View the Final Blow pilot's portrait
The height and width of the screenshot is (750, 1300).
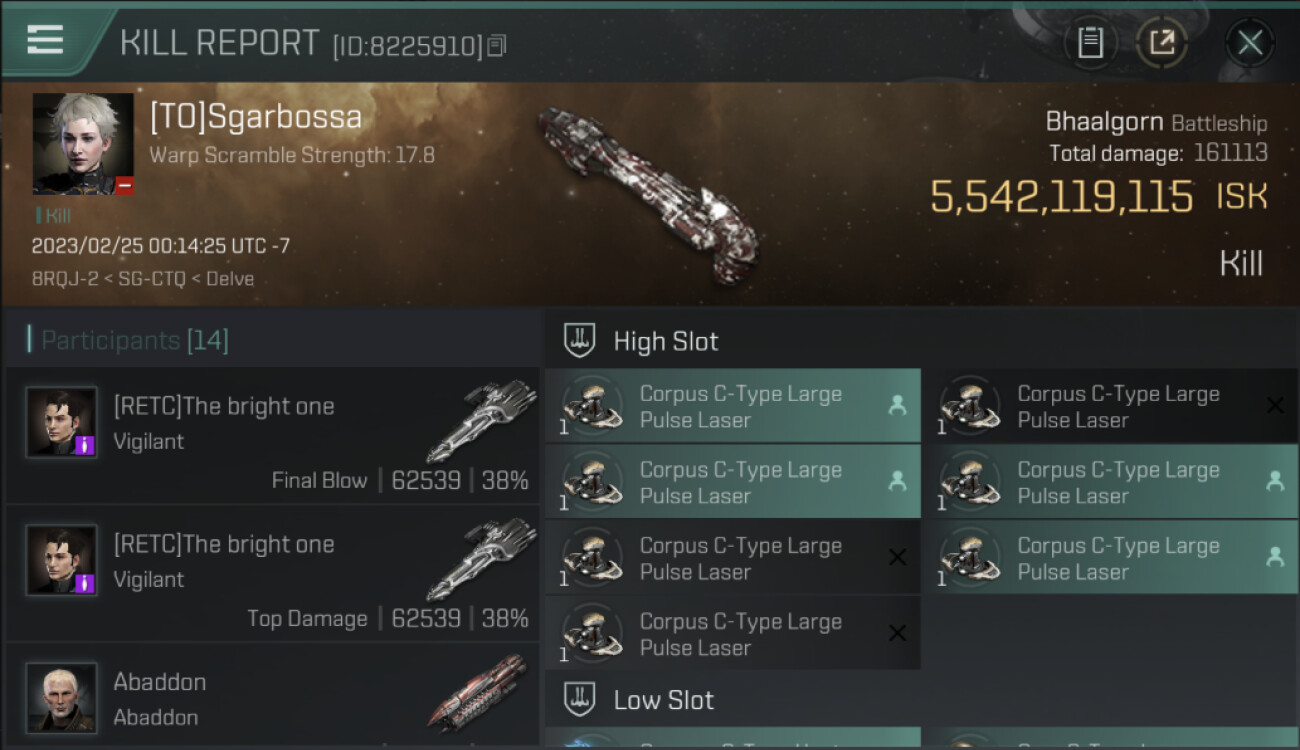coord(61,421)
